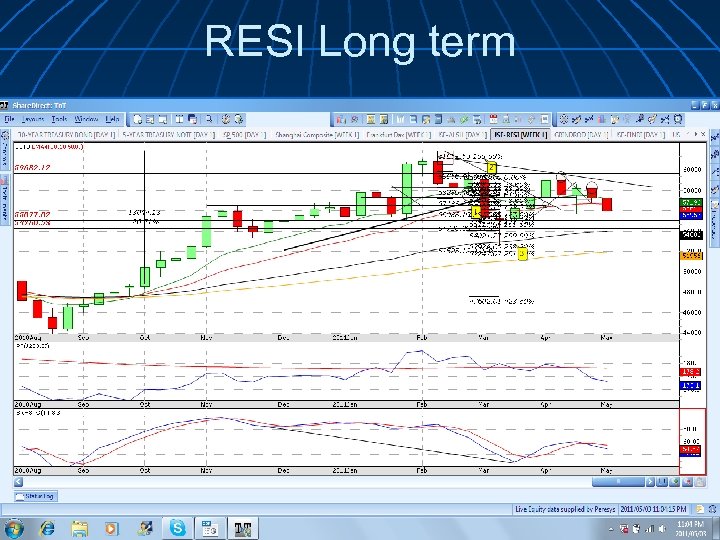Click the alarm clock toolbar icon
The height and width of the screenshot is (540, 720).
coord(678,119)
